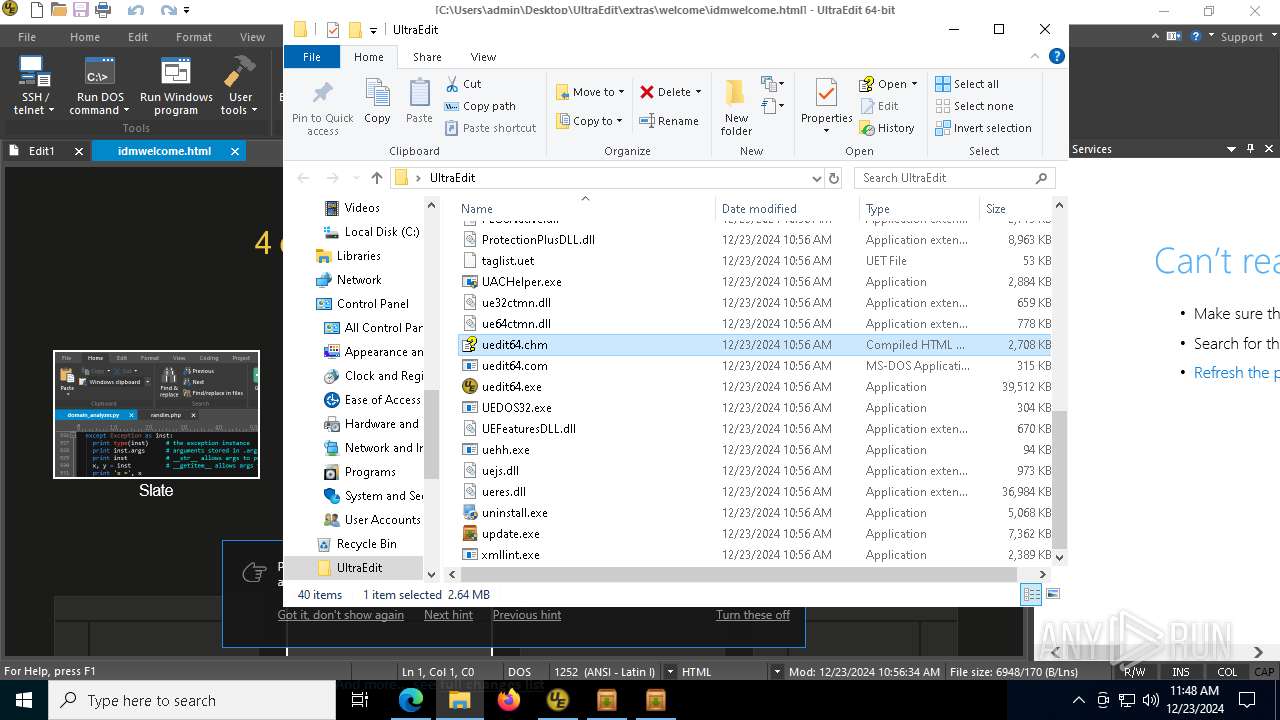Click Run Windows program in UltraEdit

176,87
